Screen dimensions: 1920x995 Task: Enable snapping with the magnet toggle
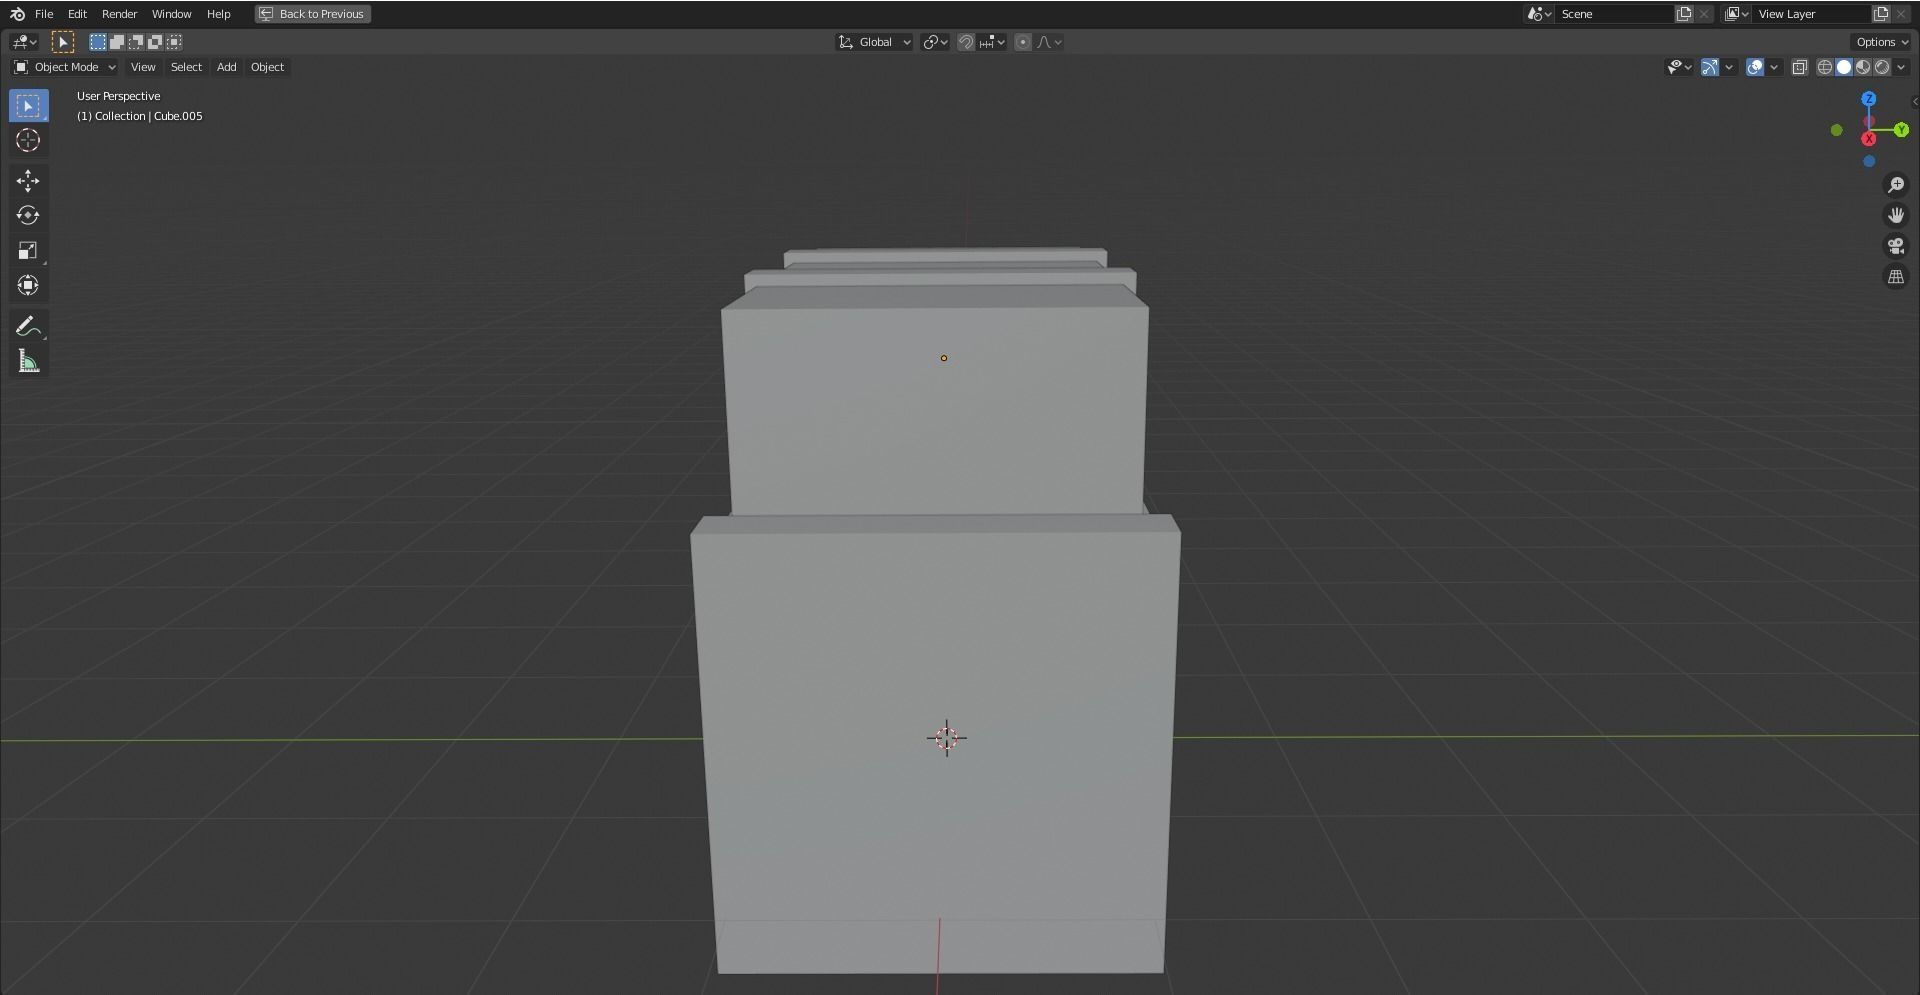click(965, 42)
